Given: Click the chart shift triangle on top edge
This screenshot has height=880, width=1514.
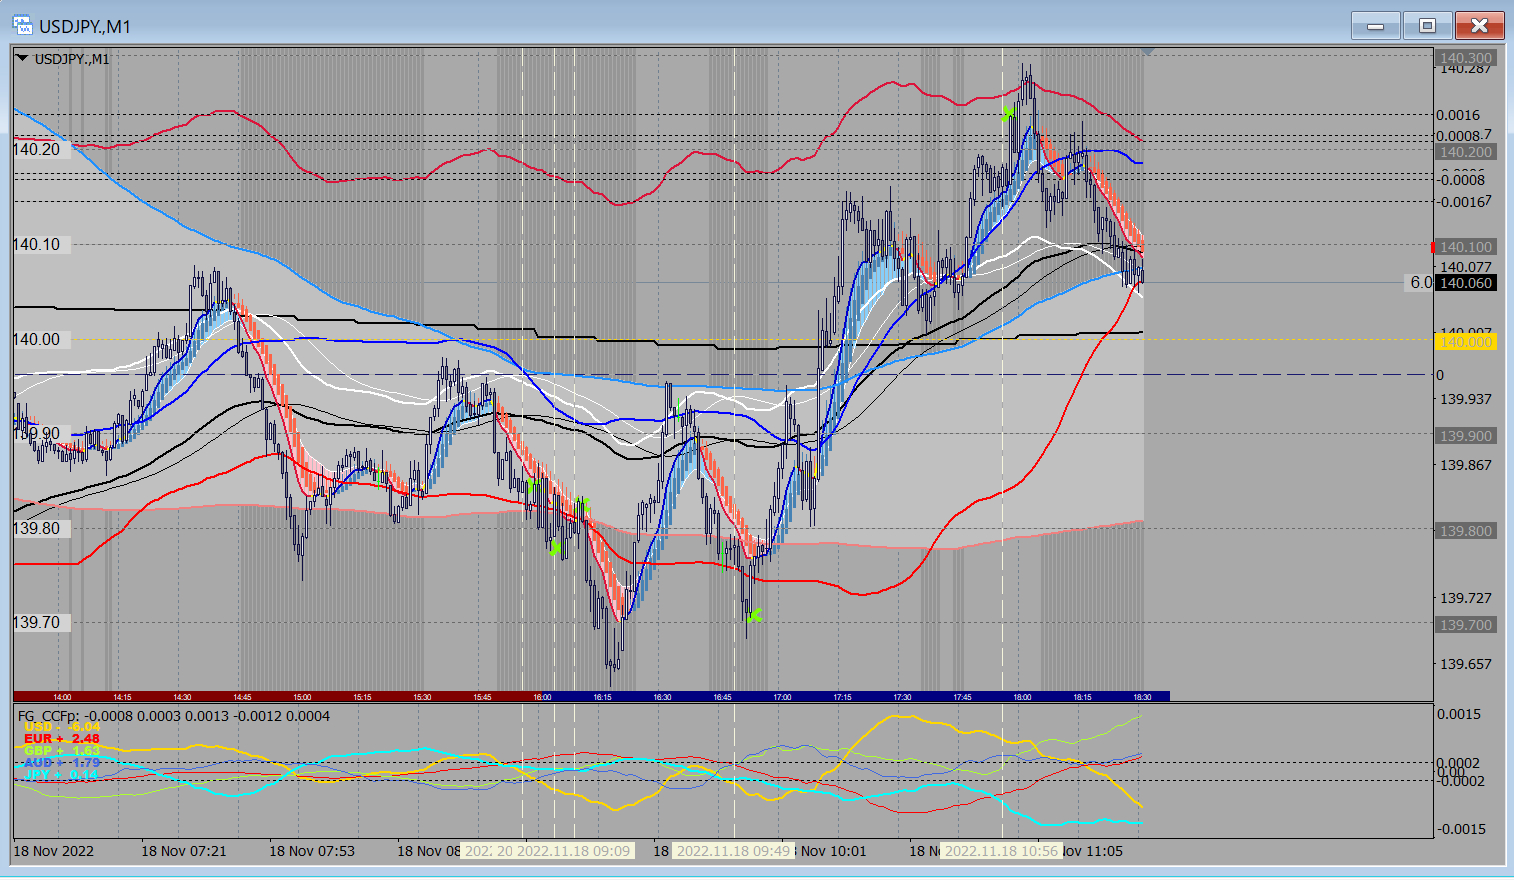Looking at the screenshot, I should pyautogui.click(x=1147, y=51).
